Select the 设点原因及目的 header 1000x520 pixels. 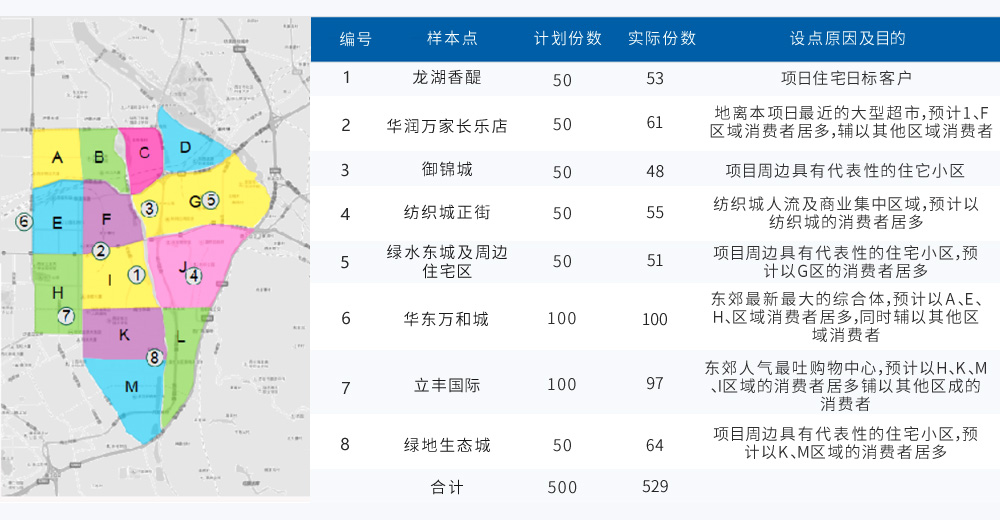click(x=847, y=39)
